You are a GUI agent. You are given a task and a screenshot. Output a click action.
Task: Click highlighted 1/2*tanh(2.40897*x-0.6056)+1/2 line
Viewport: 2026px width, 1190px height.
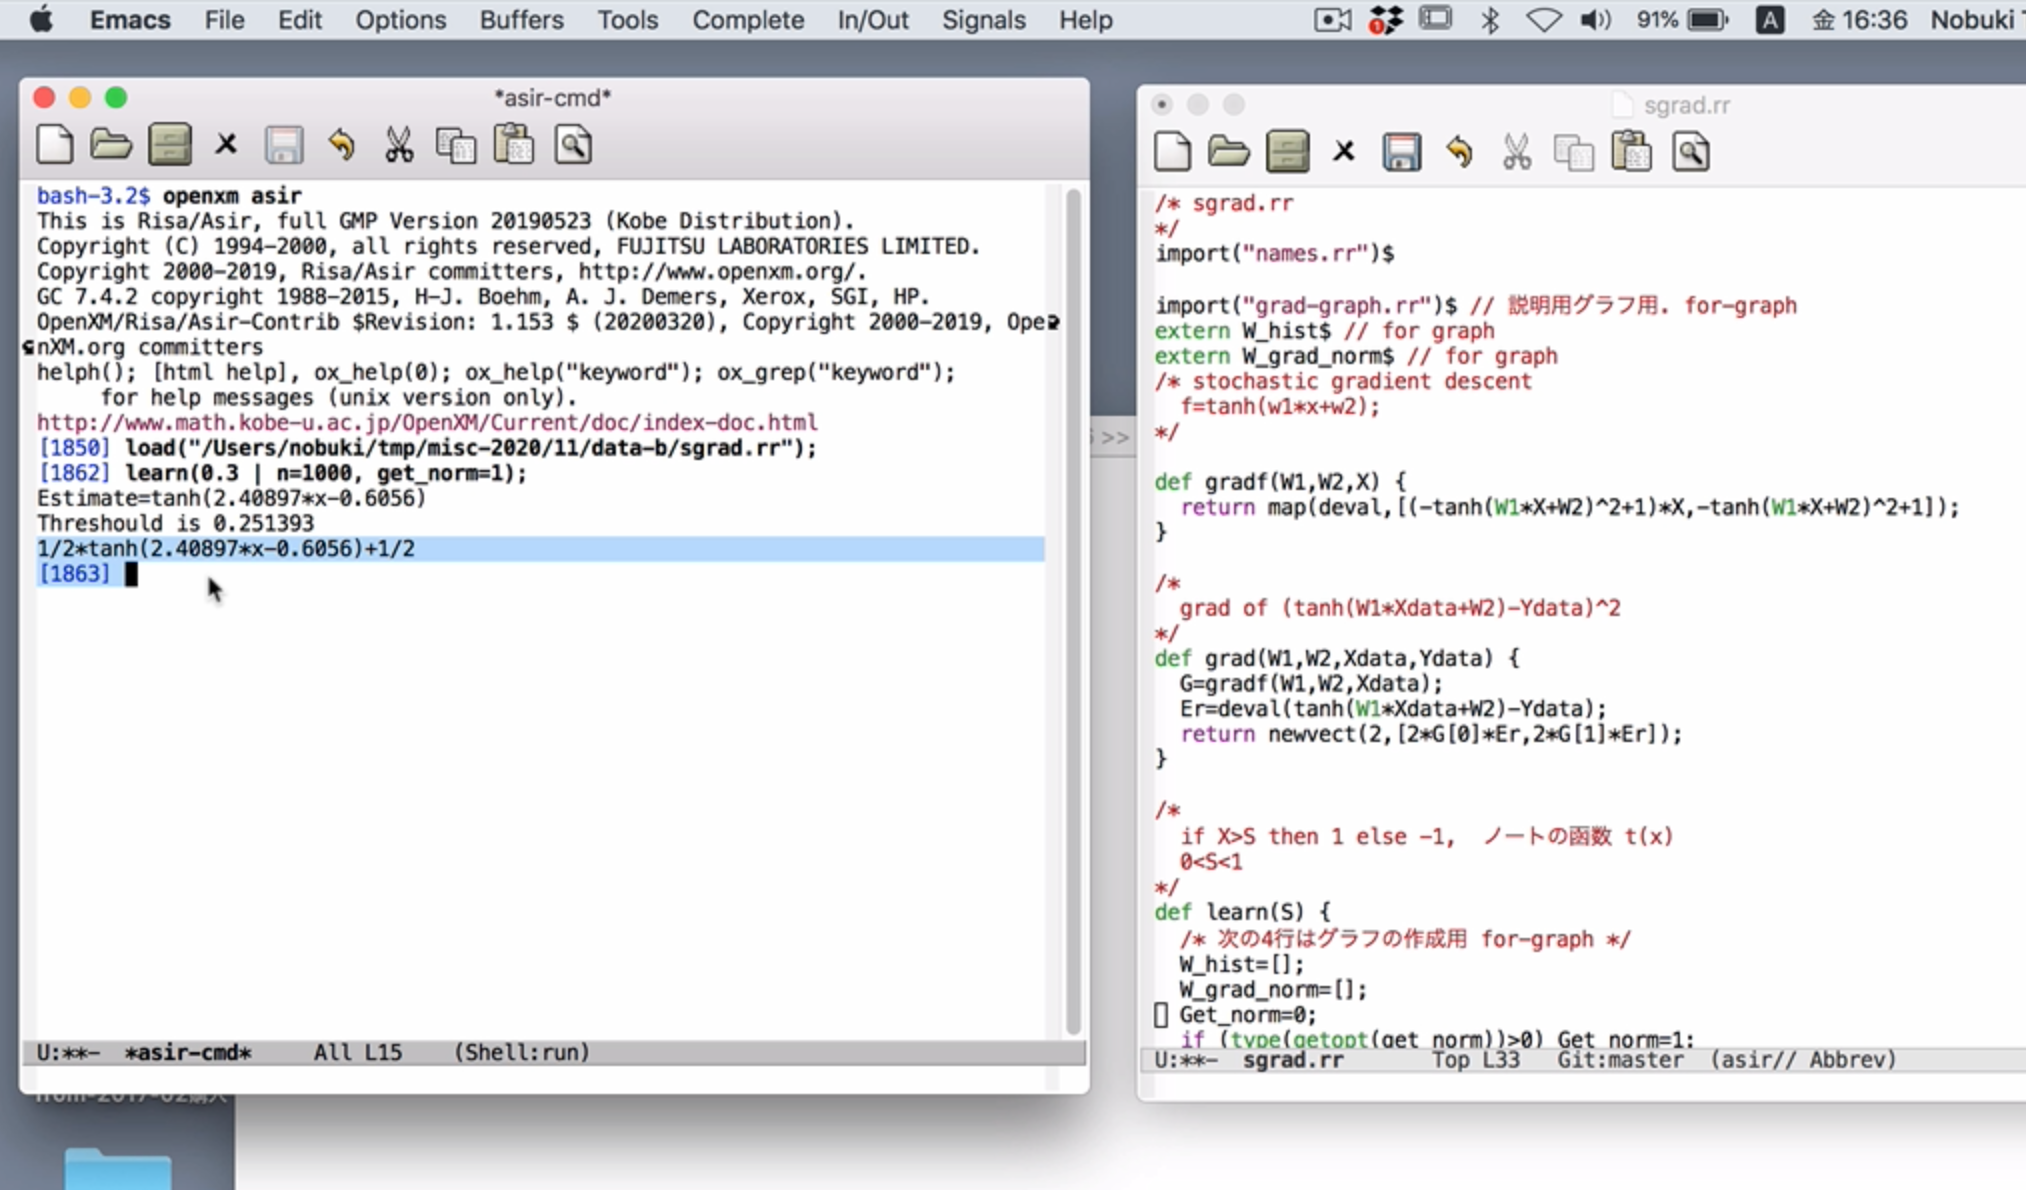(x=540, y=548)
